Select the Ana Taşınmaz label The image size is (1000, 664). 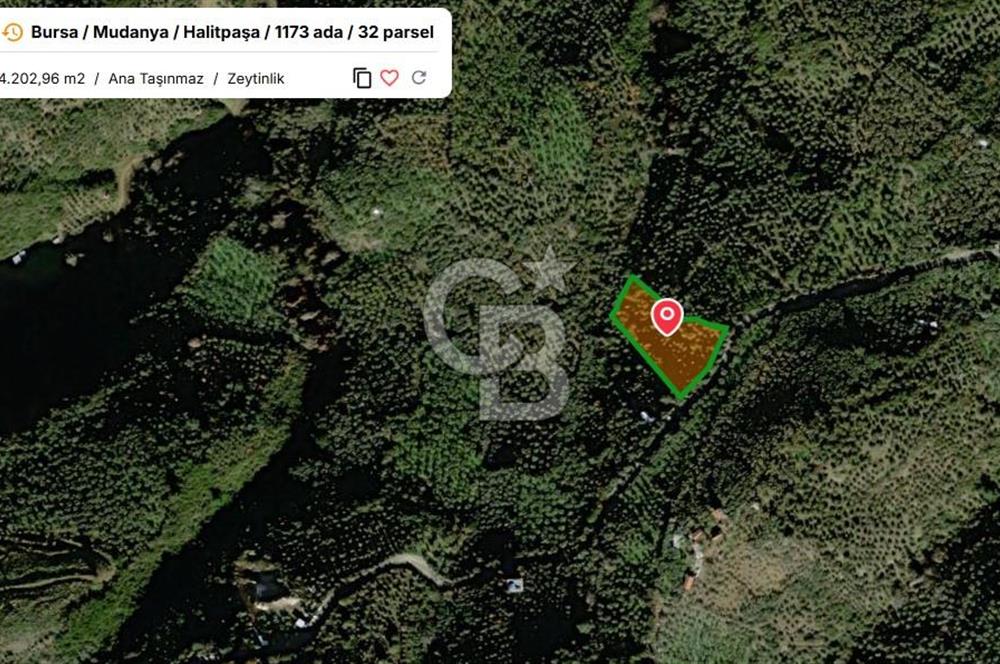click(156, 78)
